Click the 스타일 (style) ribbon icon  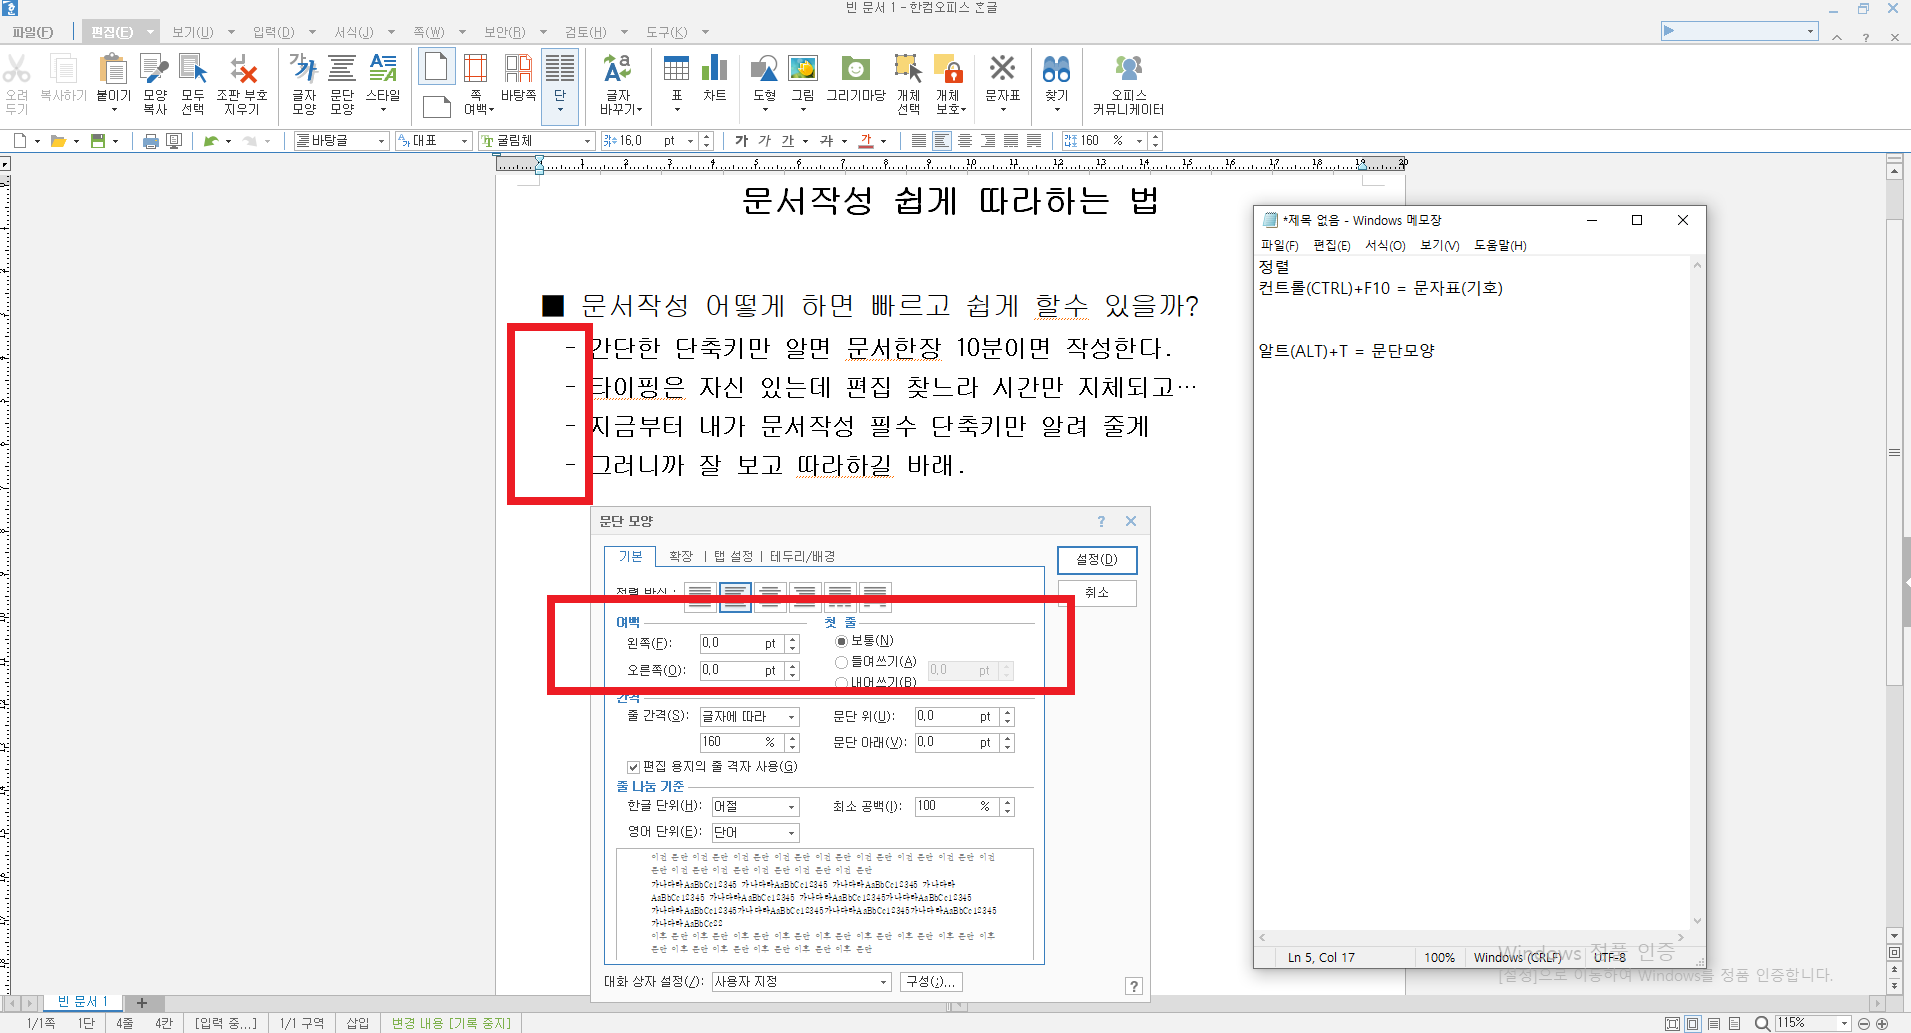[x=383, y=70]
